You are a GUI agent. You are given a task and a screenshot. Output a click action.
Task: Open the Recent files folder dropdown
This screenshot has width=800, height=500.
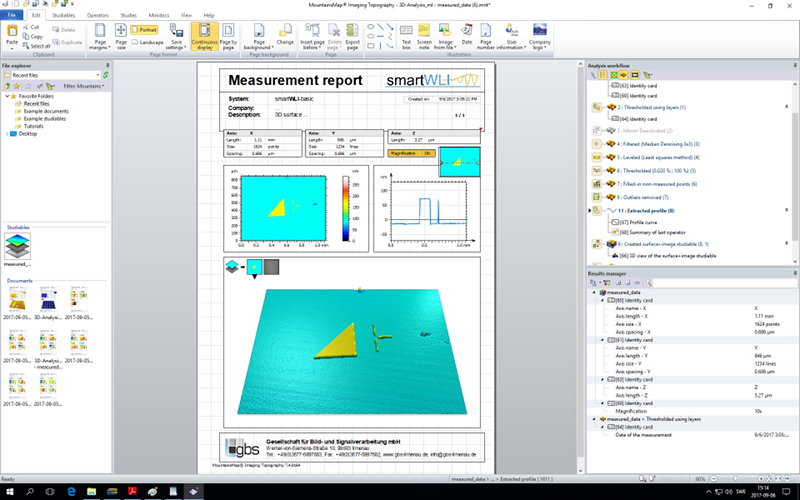tap(96, 75)
